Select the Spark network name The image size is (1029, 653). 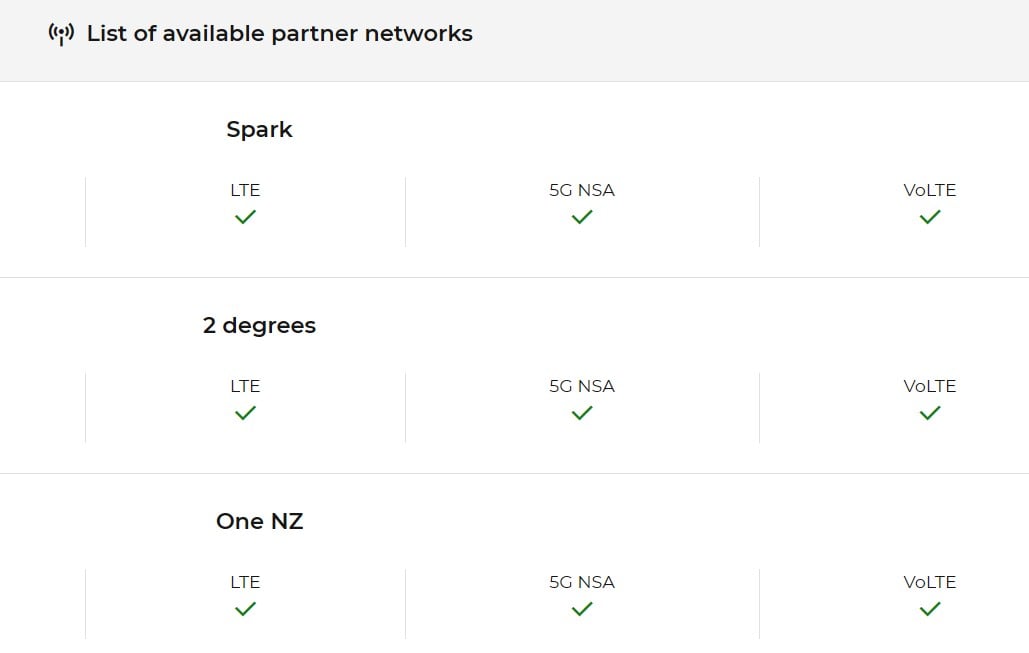[x=259, y=130]
